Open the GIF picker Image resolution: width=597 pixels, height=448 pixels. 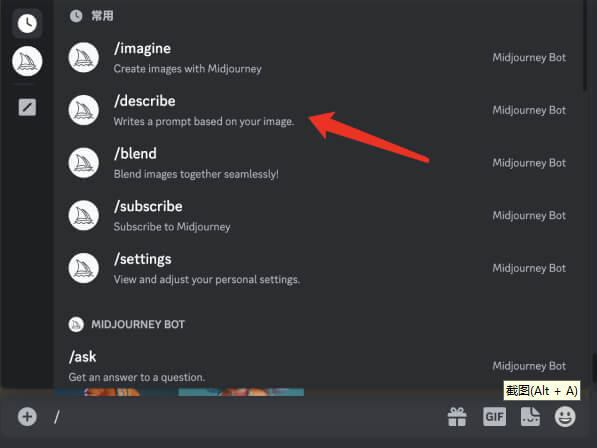click(494, 417)
